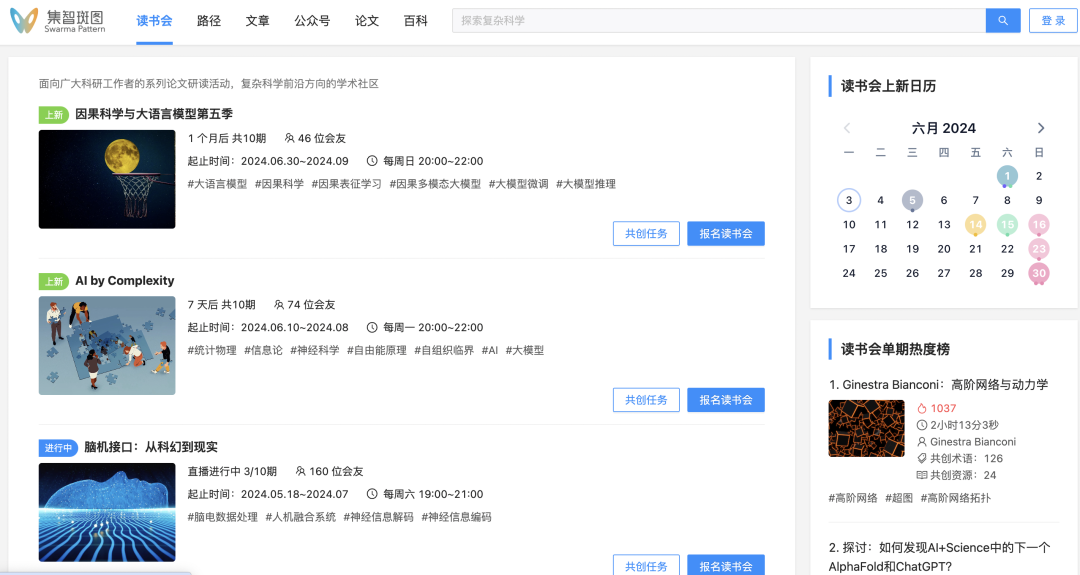The width and height of the screenshot is (1080, 575).
Task: Select June 30 pink calendar marker
Action: (1039, 273)
